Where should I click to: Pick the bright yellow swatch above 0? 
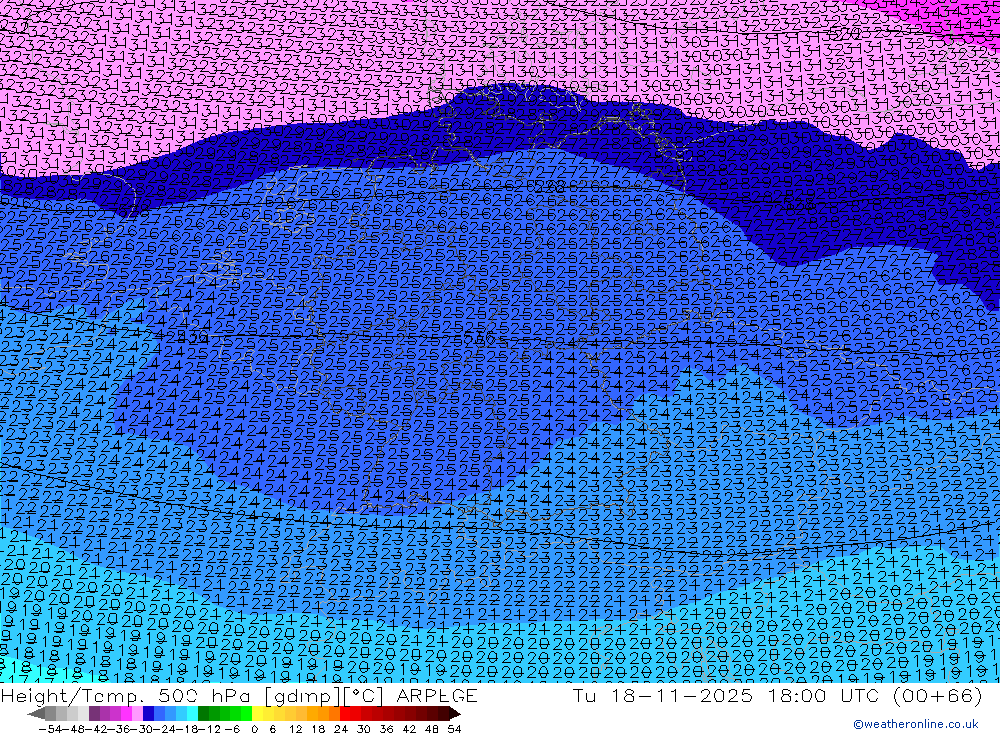click(x=257, y=713)
